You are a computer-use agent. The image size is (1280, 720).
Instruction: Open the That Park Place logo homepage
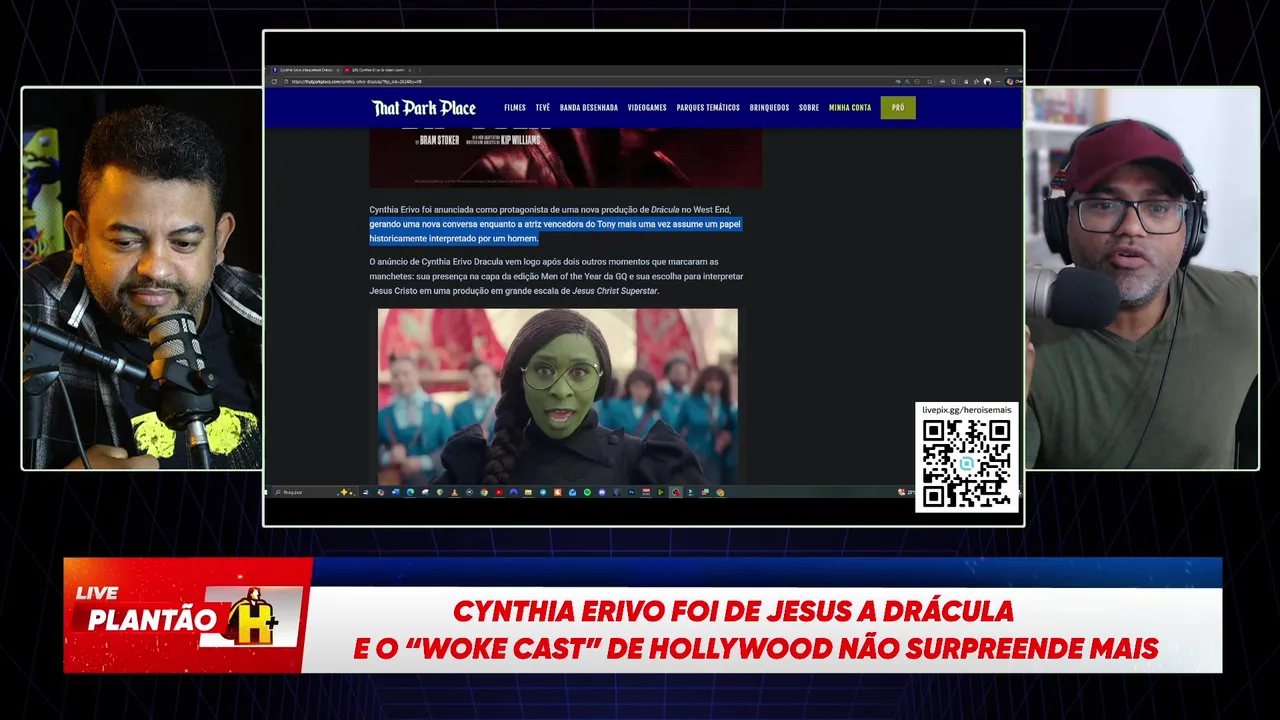click(424, 107)
